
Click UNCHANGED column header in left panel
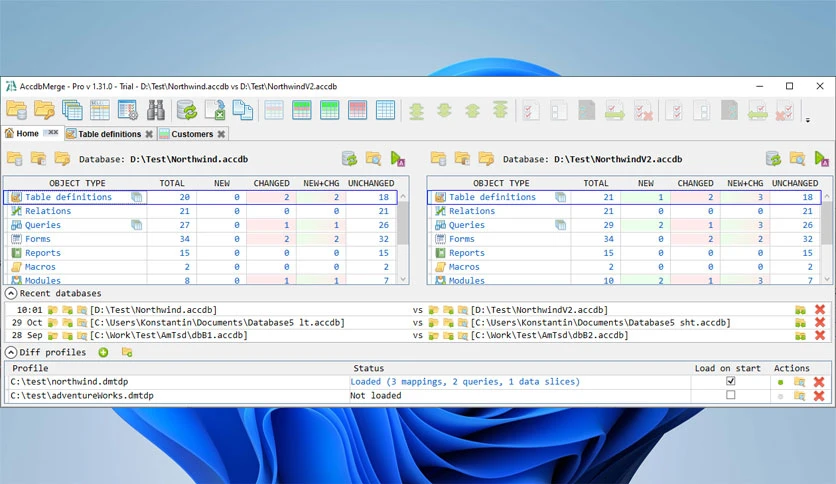[371, 183]
